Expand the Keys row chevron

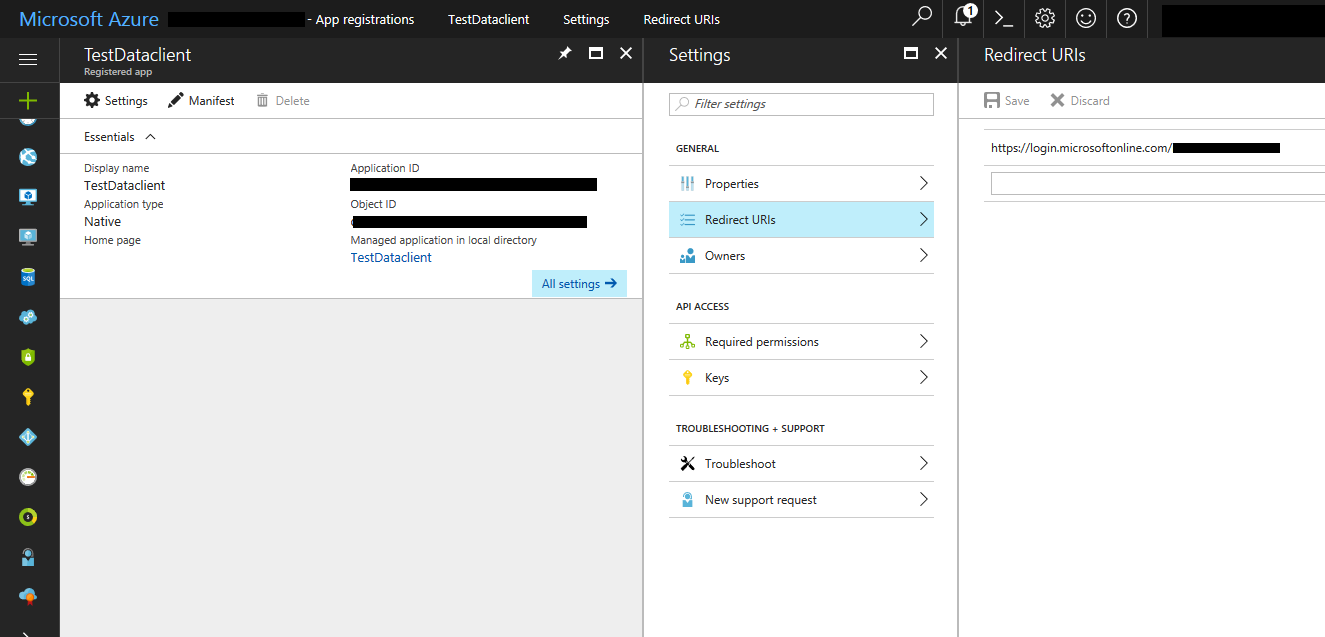click(923, 377)
